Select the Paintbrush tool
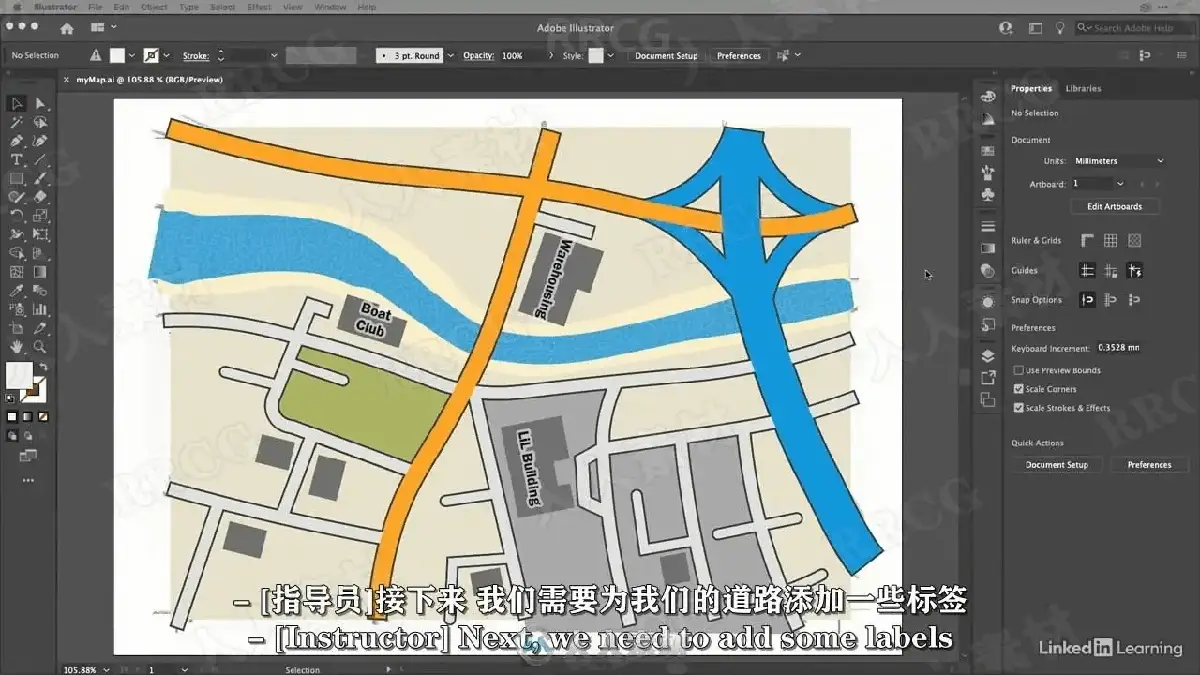 click(40, 178)
